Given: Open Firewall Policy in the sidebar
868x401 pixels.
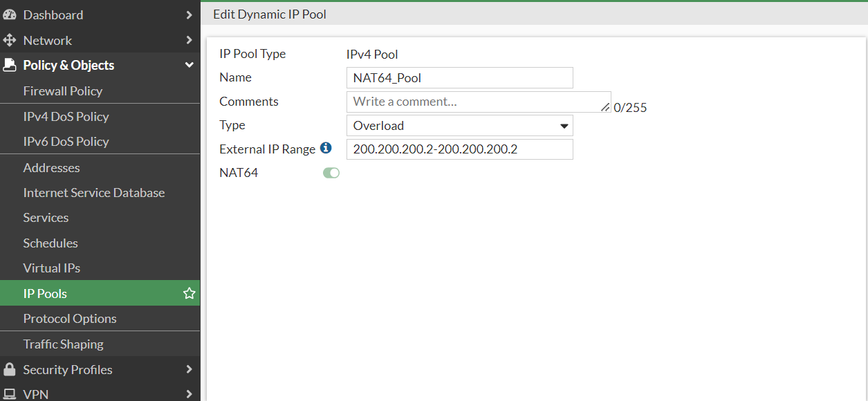Looking at the screenshot, I should point(63,91).
